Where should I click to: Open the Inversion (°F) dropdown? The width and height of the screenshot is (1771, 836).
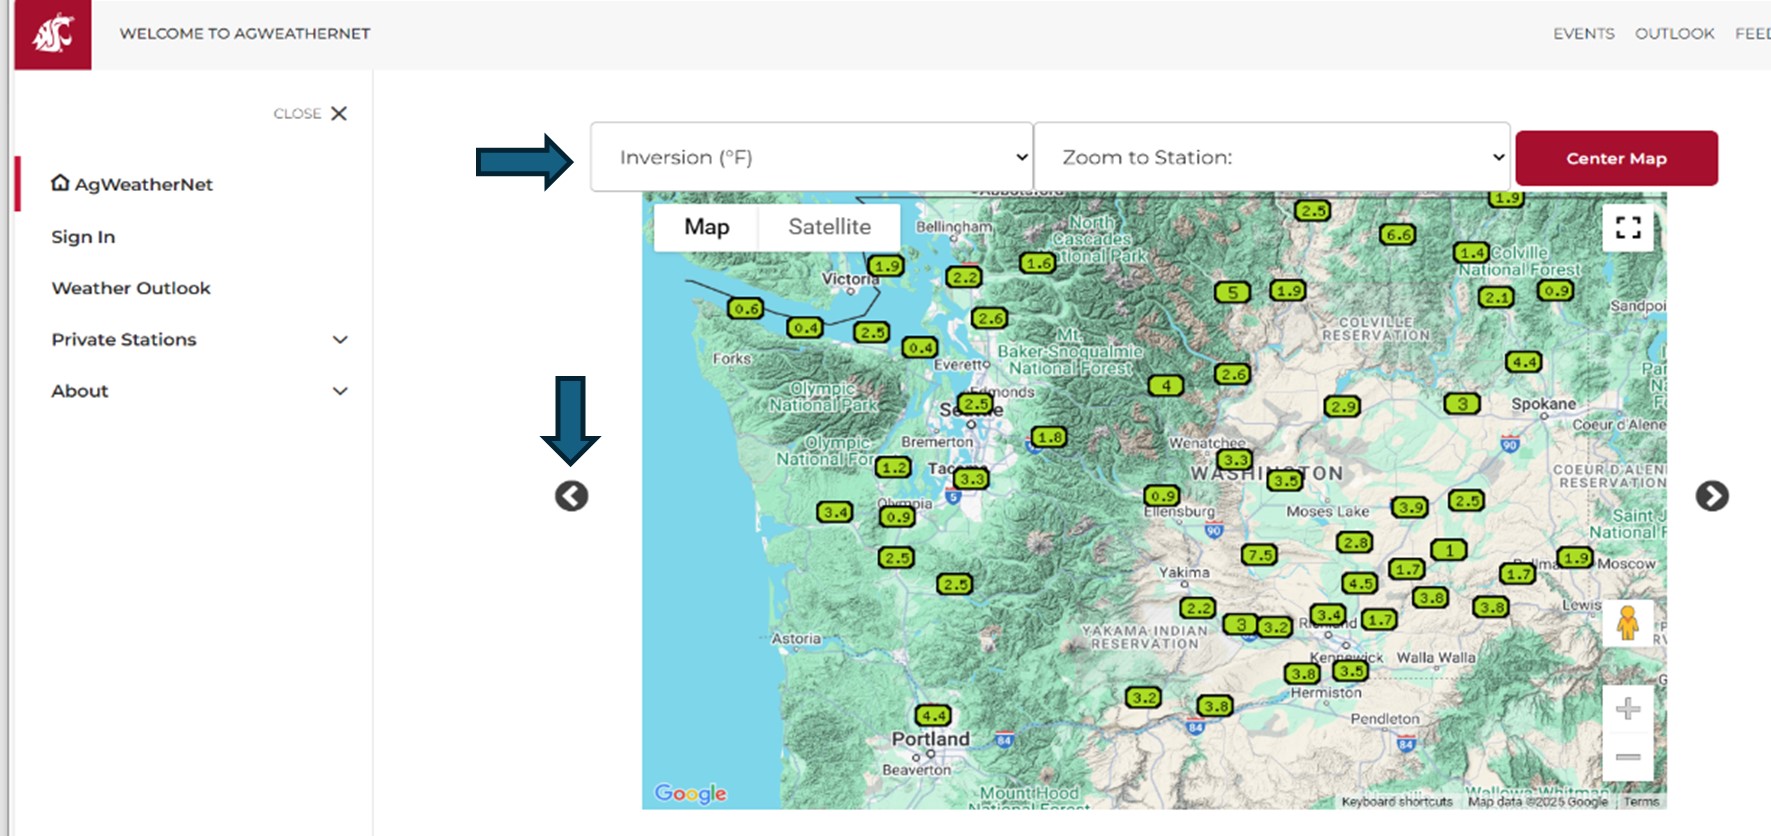[811, 157]
